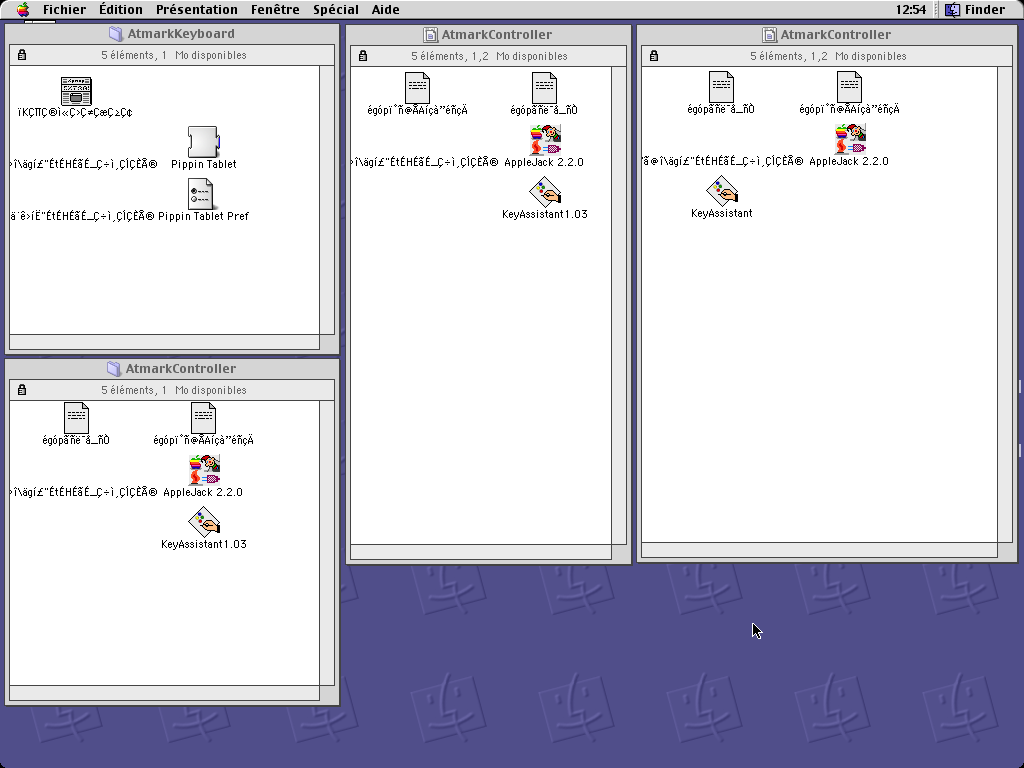1024x768 pixels.
Task: Click folder icon in the lower-left AtmarkController title
Action: click(x=114, y=369)
